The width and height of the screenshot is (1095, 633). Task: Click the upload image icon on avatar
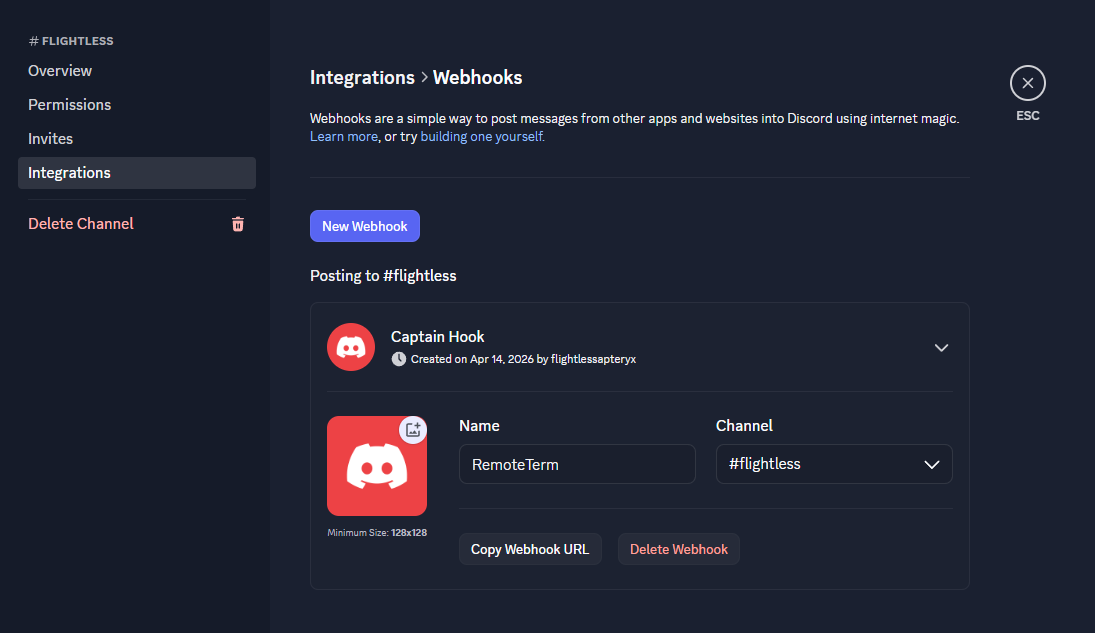point(413,430)
